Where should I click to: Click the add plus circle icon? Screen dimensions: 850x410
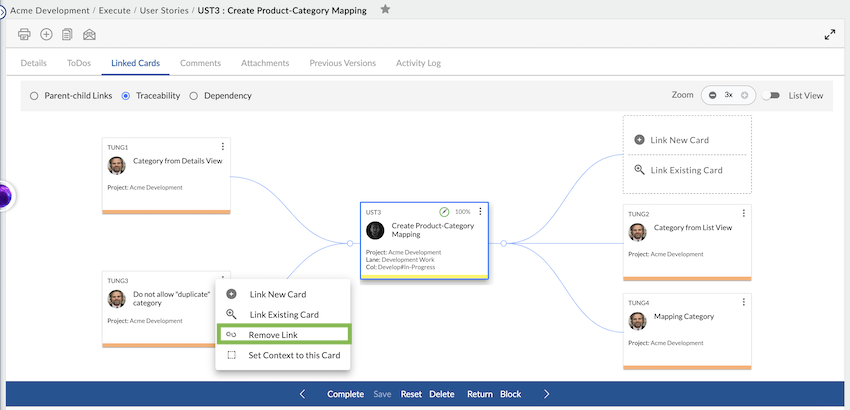46,35
